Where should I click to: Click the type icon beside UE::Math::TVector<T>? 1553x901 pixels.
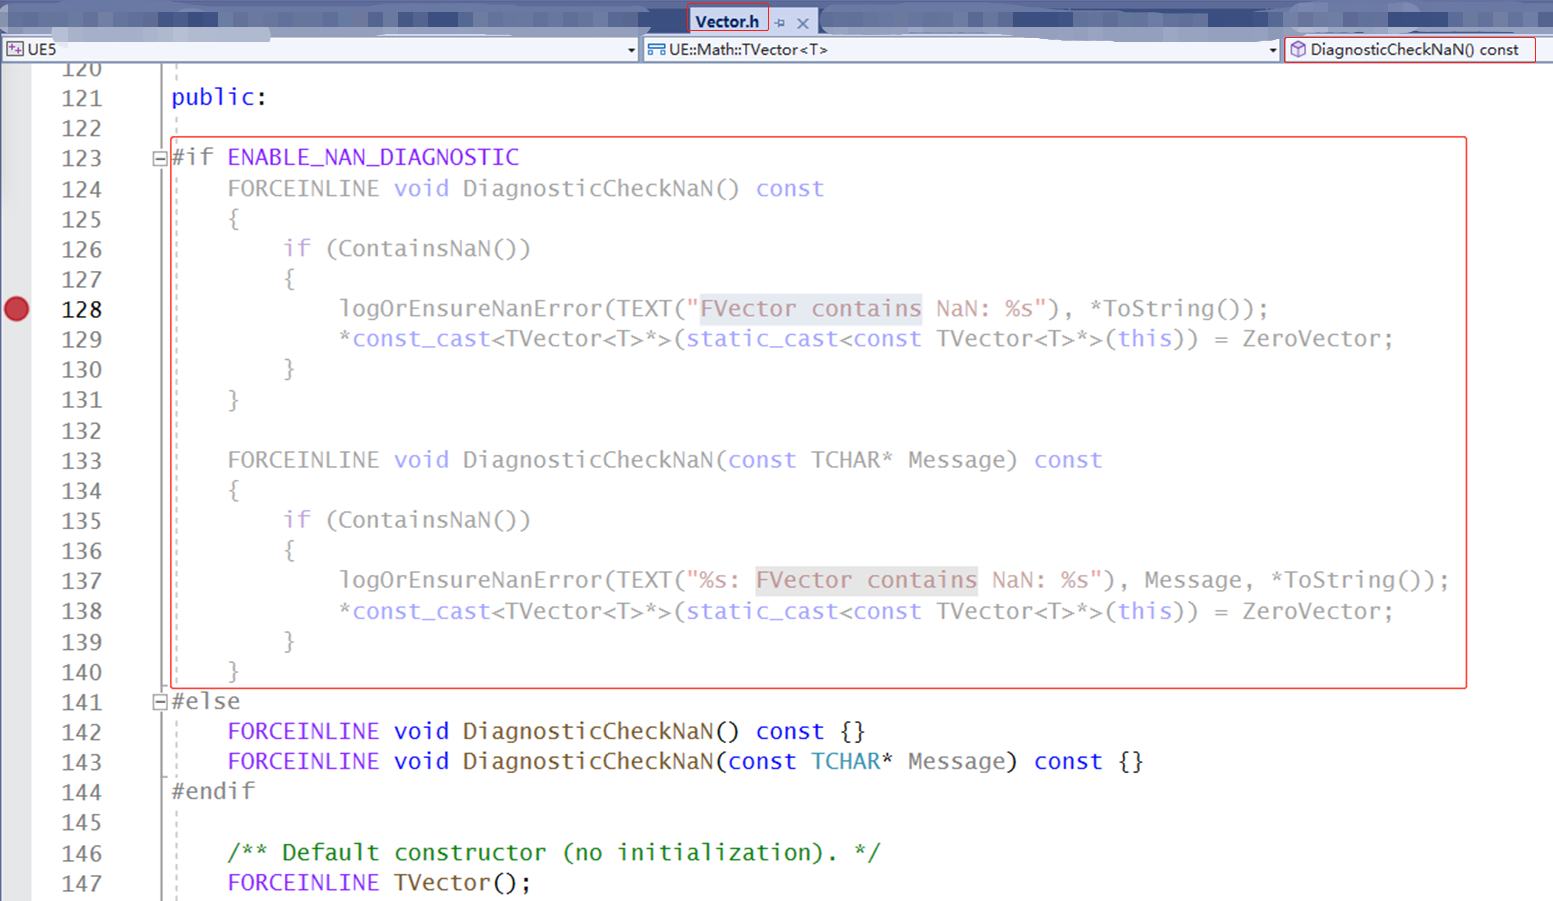click(x=656, y=49)
